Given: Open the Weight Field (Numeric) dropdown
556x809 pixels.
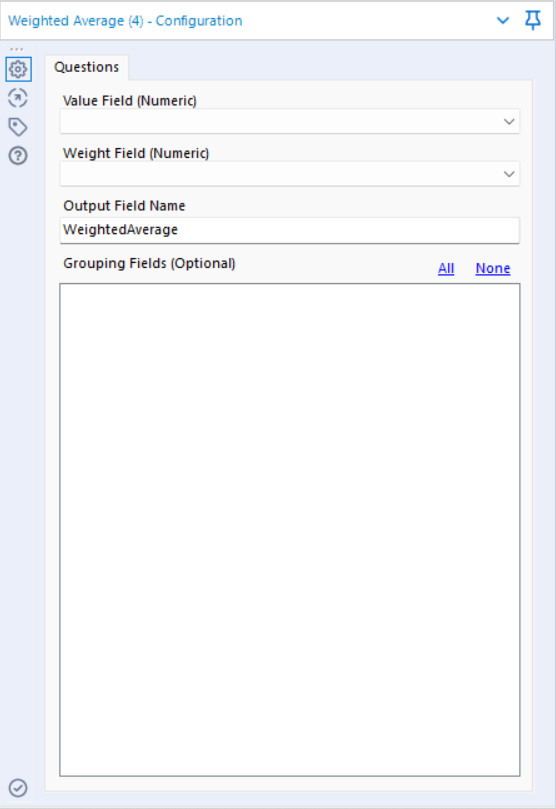Looking at the screenshot, I should point(290,174).
